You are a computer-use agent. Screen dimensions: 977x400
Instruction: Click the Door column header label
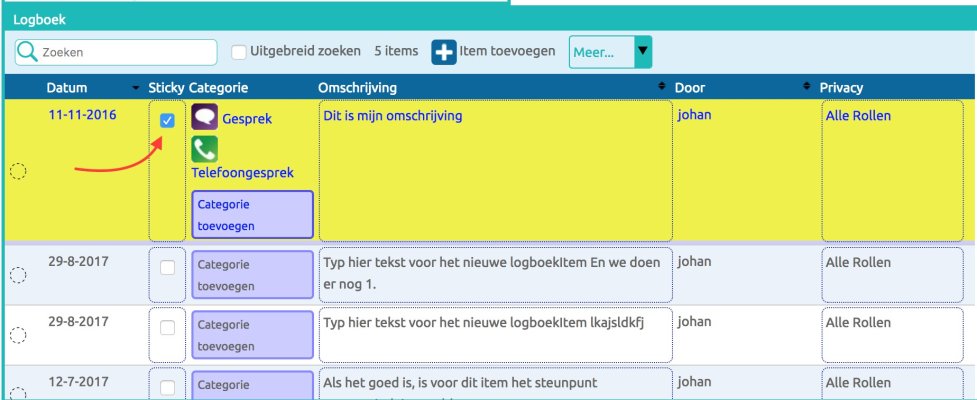pyautogui.click(x=690, y=88)
